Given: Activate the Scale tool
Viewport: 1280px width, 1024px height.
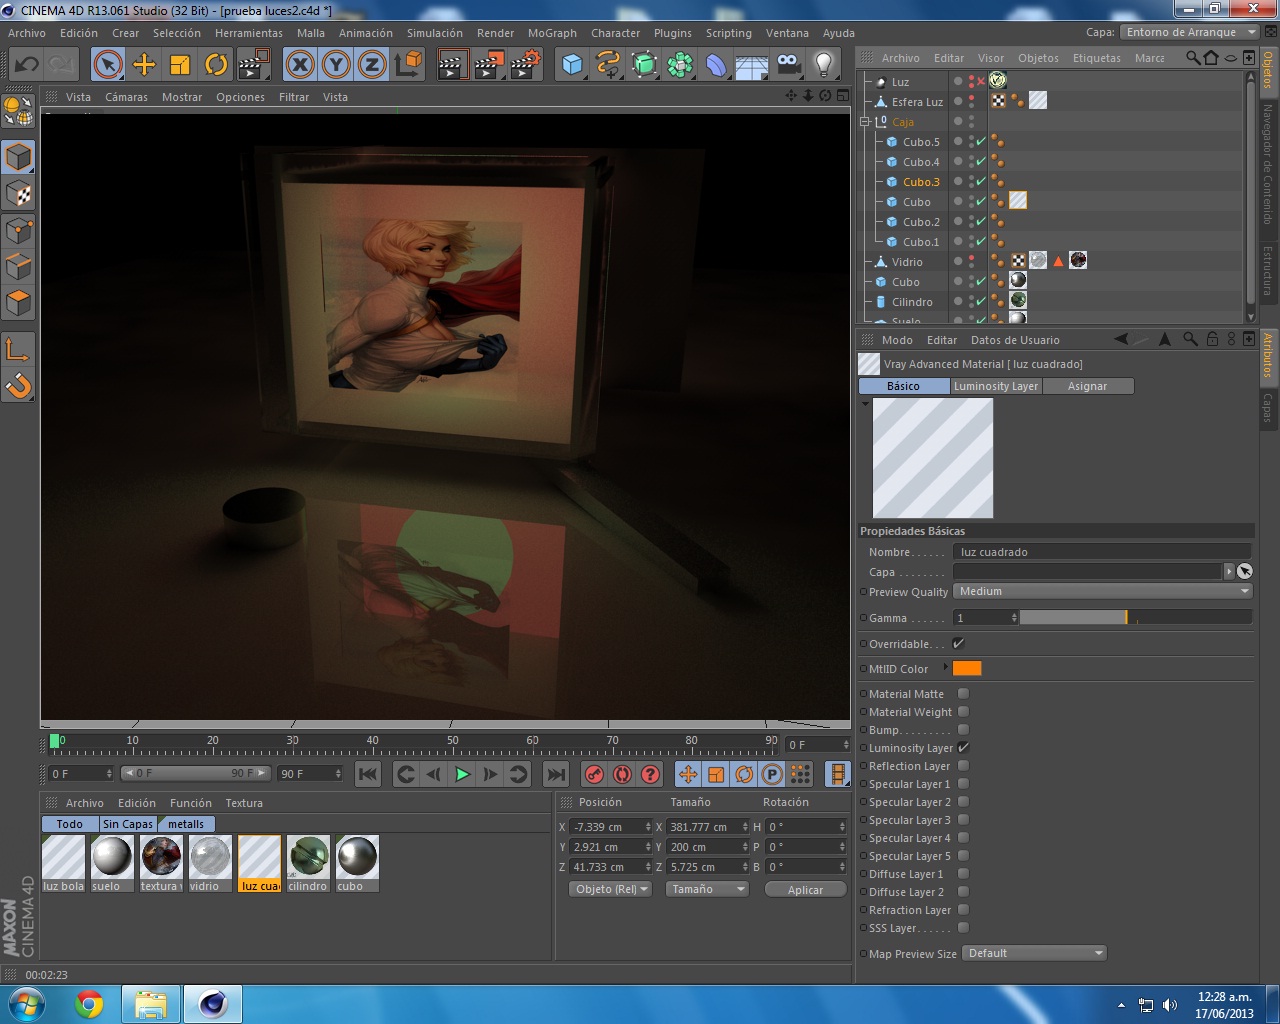Looking at the screenshot, I should [x=180, y=65].
